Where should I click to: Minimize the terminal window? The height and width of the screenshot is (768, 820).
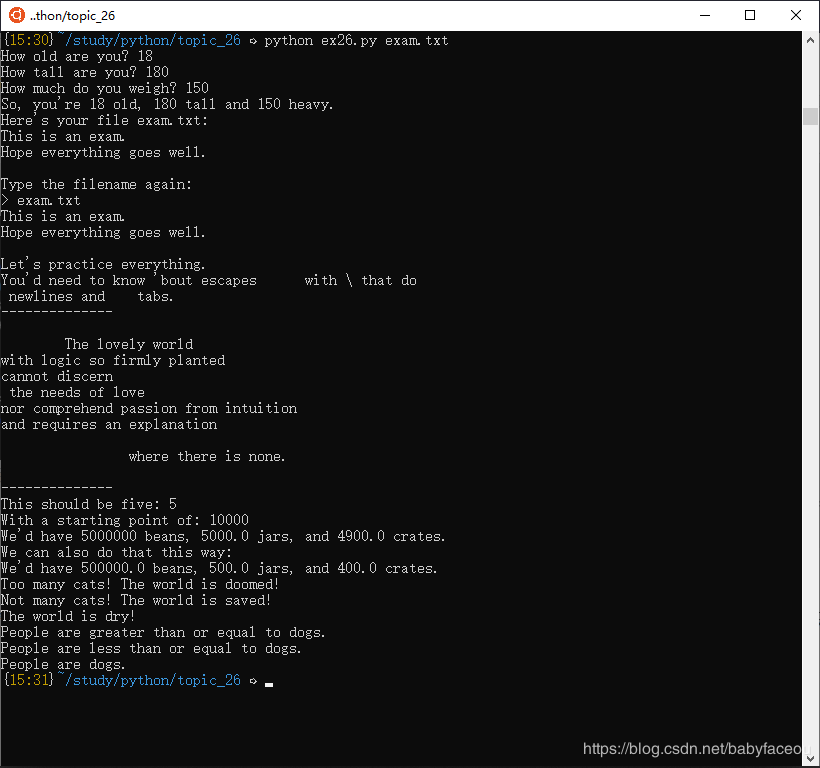click(705, 15)
